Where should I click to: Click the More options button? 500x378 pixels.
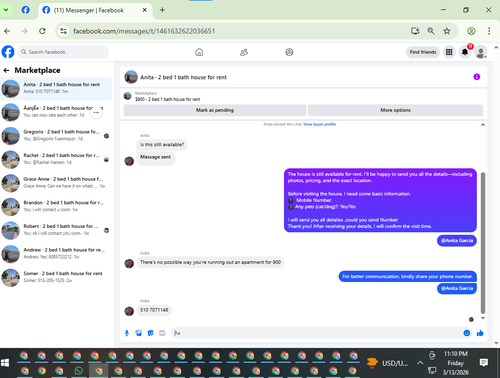tap(395, 110)
